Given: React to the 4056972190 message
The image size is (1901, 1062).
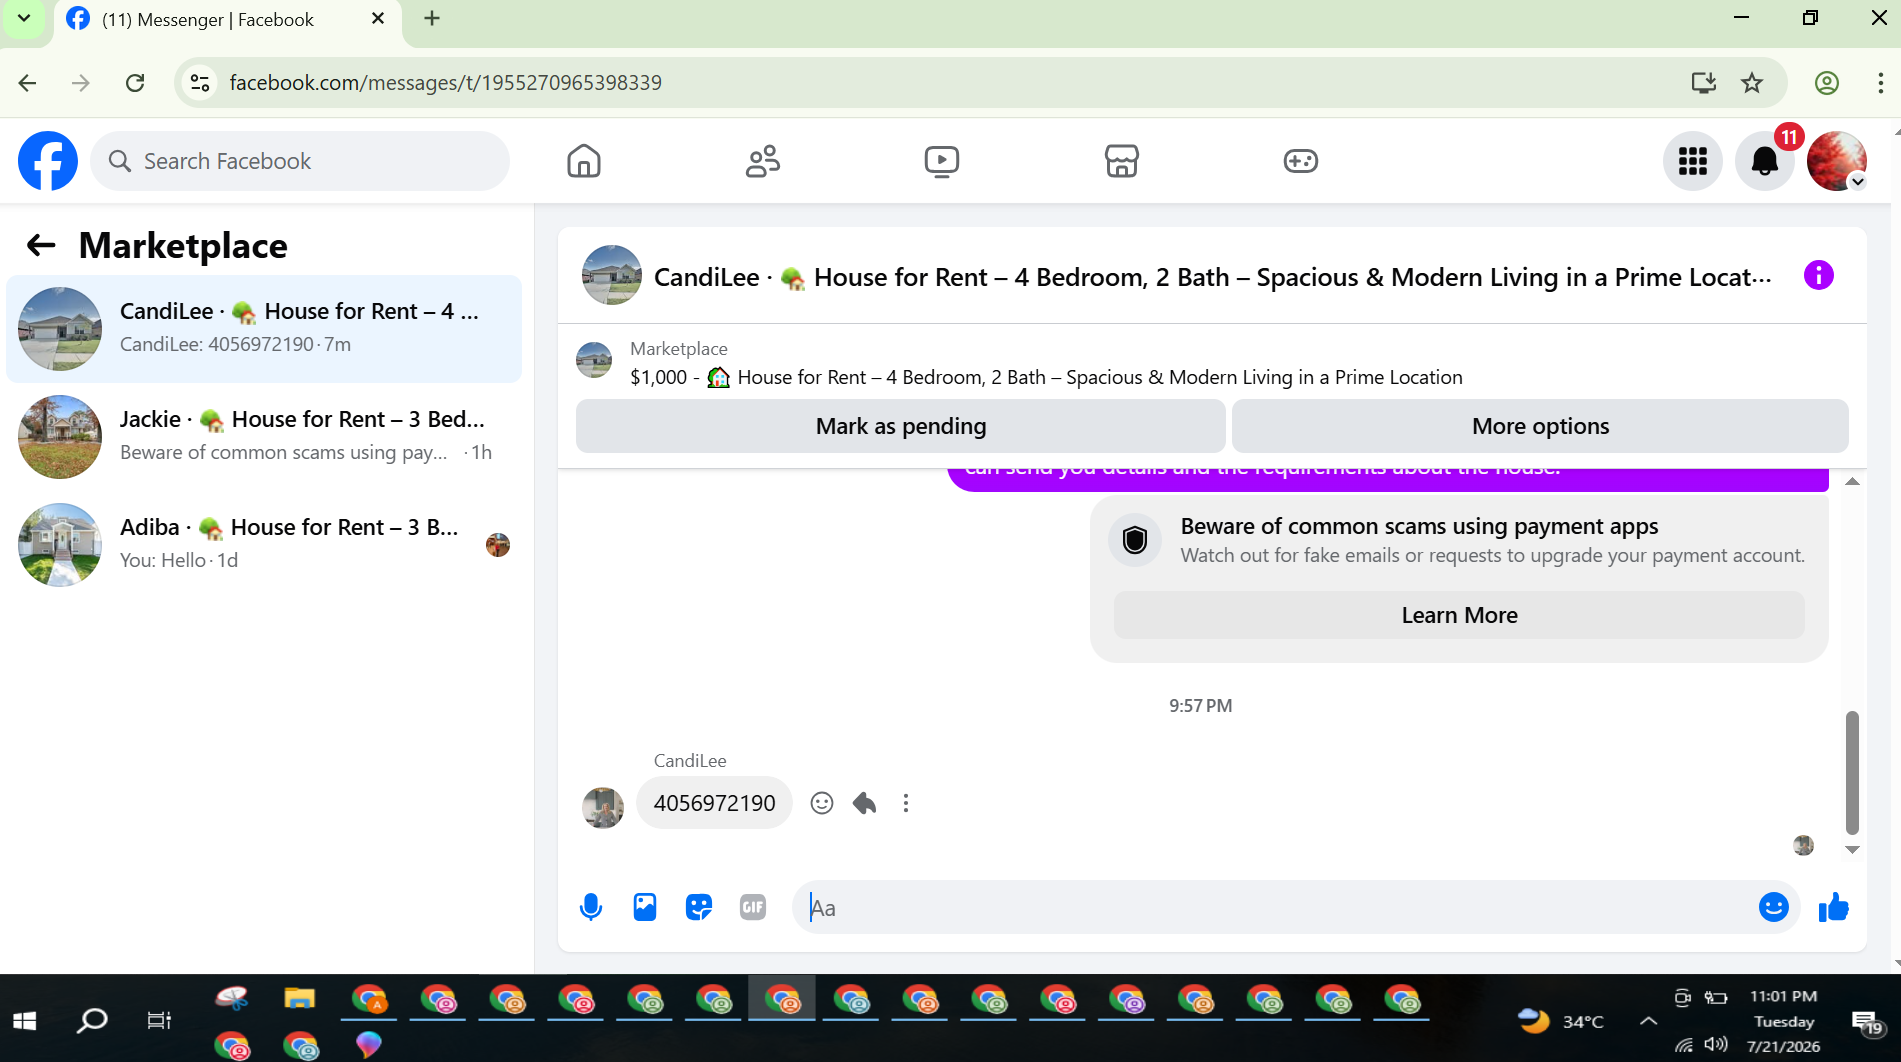Looking at the screenshot, I should [822, 803].
